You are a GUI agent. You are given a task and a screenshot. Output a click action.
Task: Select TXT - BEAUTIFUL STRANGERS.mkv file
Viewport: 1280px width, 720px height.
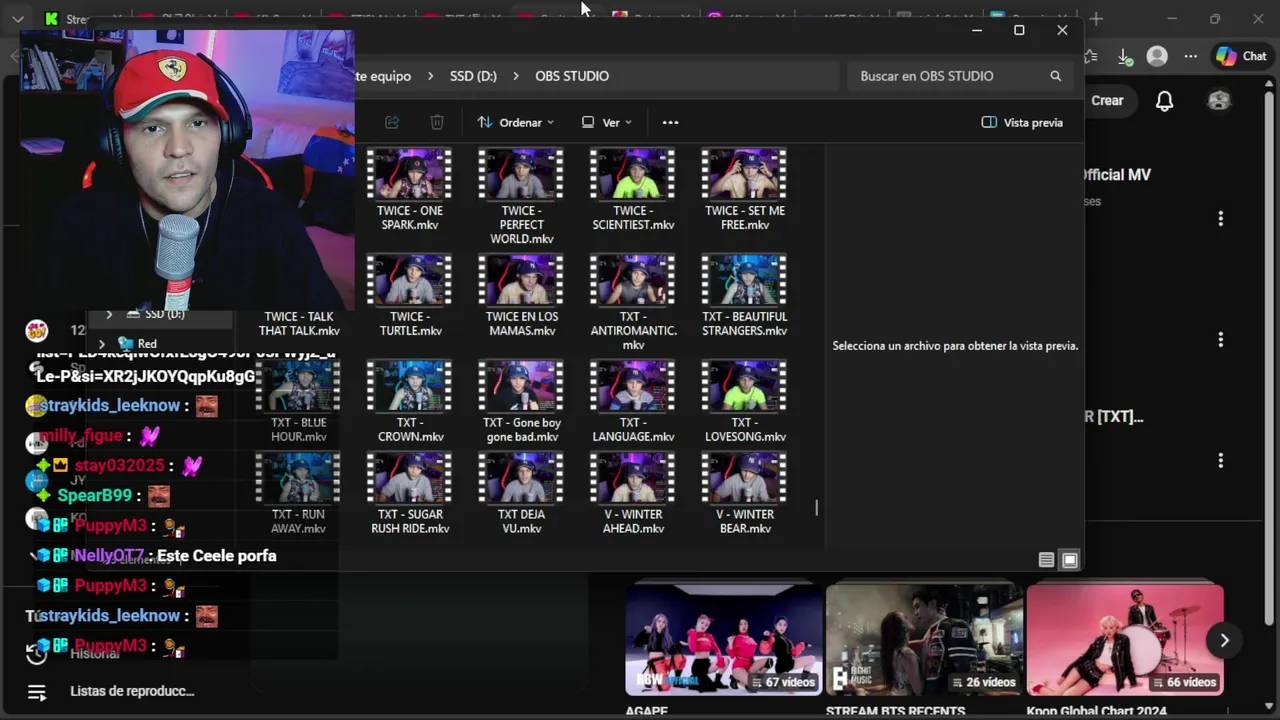click(744, 296)
